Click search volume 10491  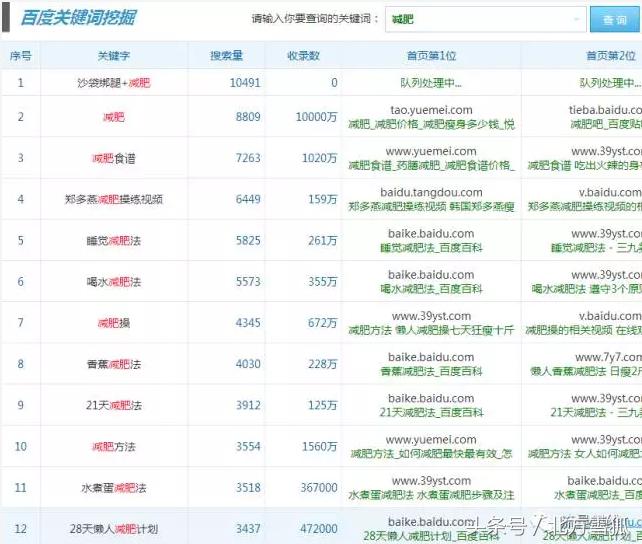pos(245,83)
